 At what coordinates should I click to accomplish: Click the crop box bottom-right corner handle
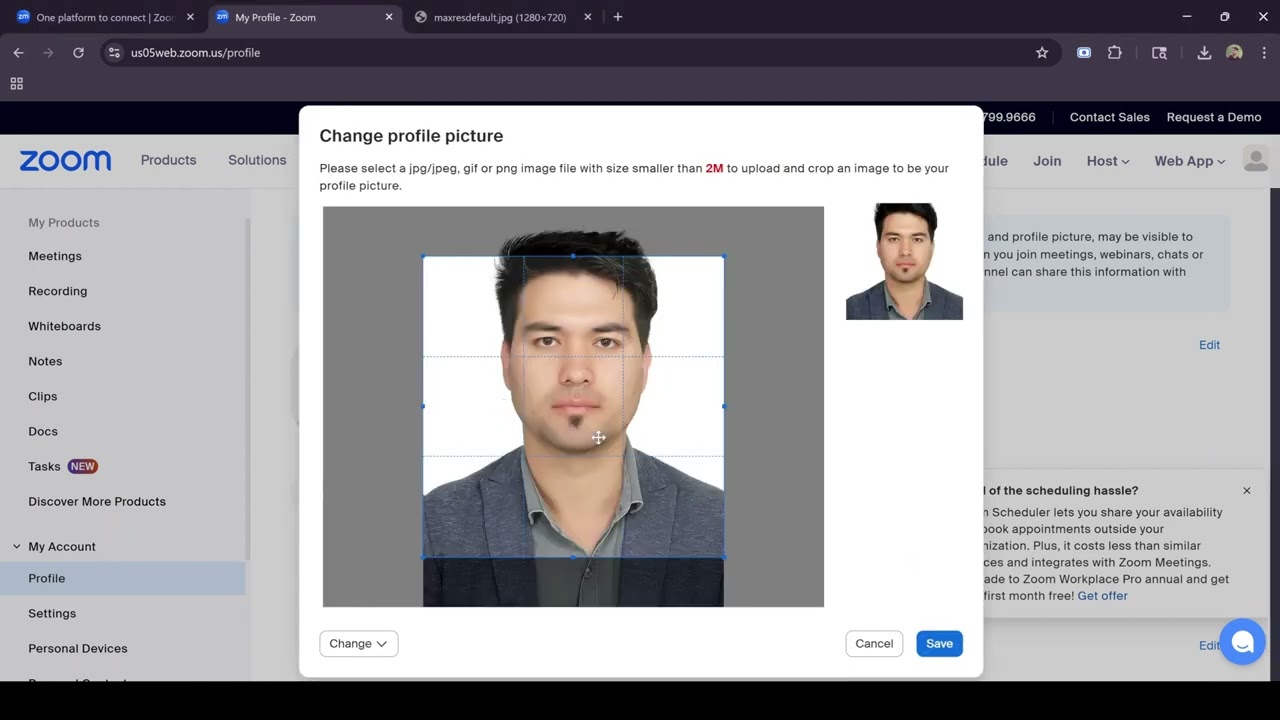[724, 557]
